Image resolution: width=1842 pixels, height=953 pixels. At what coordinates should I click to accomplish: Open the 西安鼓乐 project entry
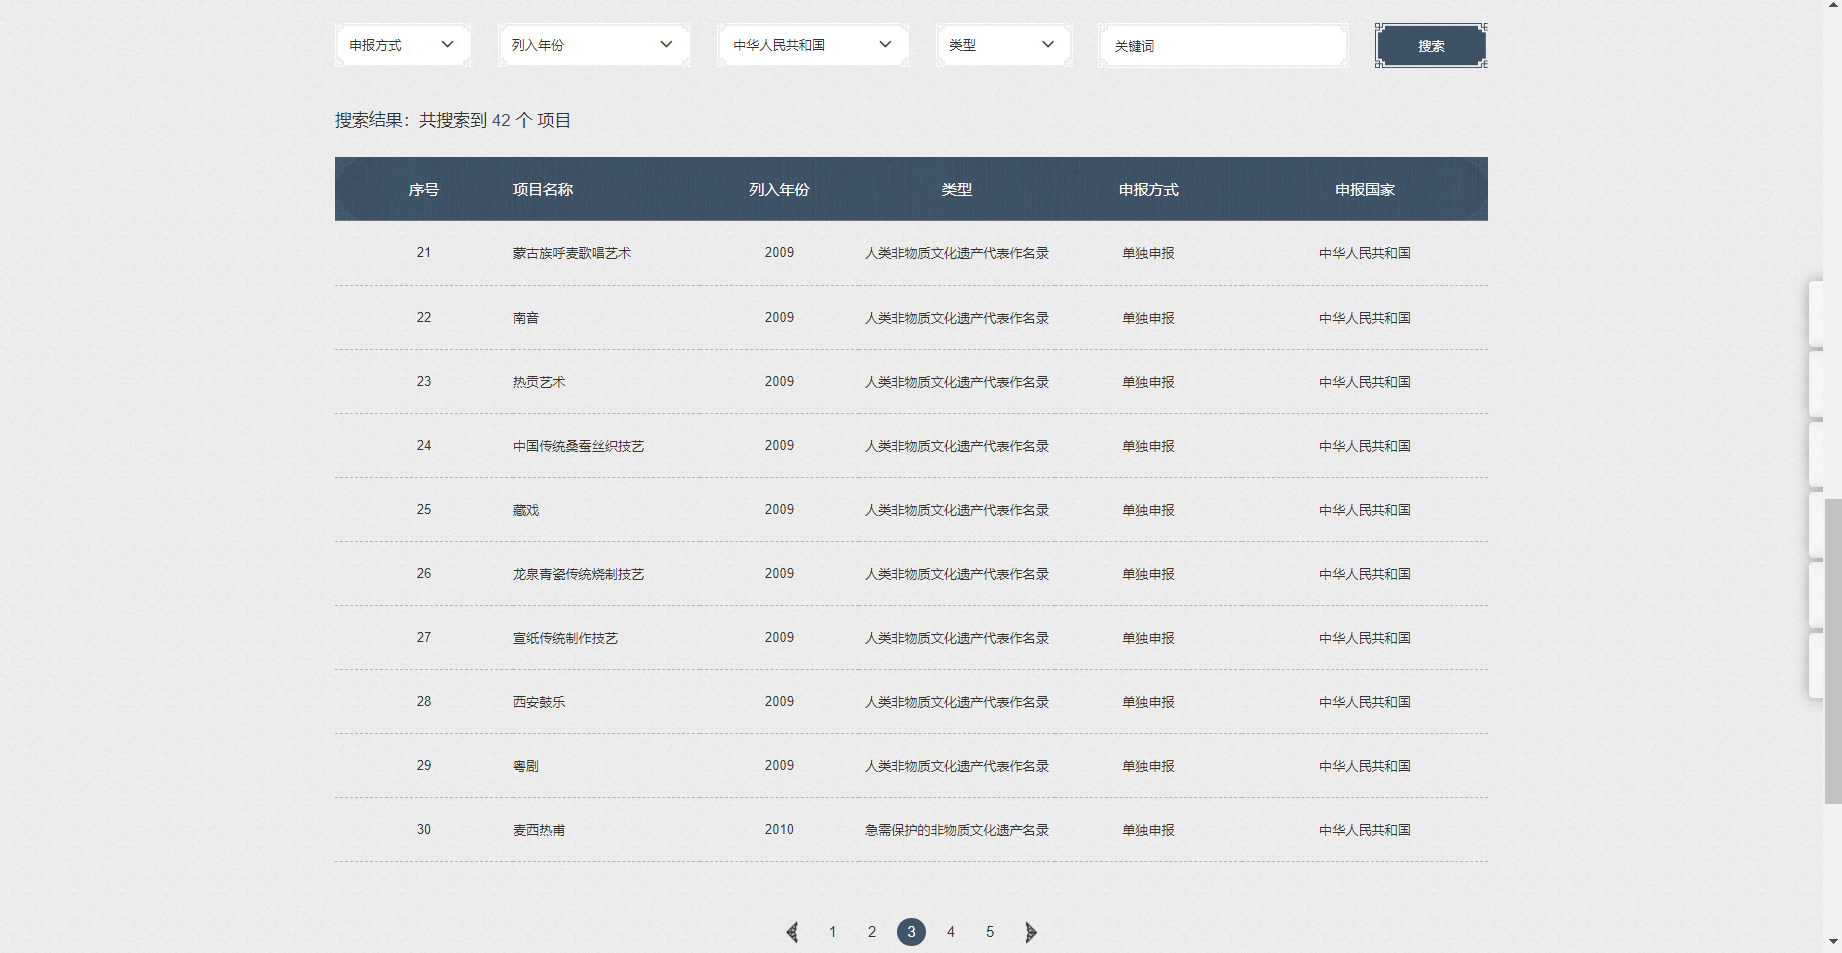click(x=539, y=702)
